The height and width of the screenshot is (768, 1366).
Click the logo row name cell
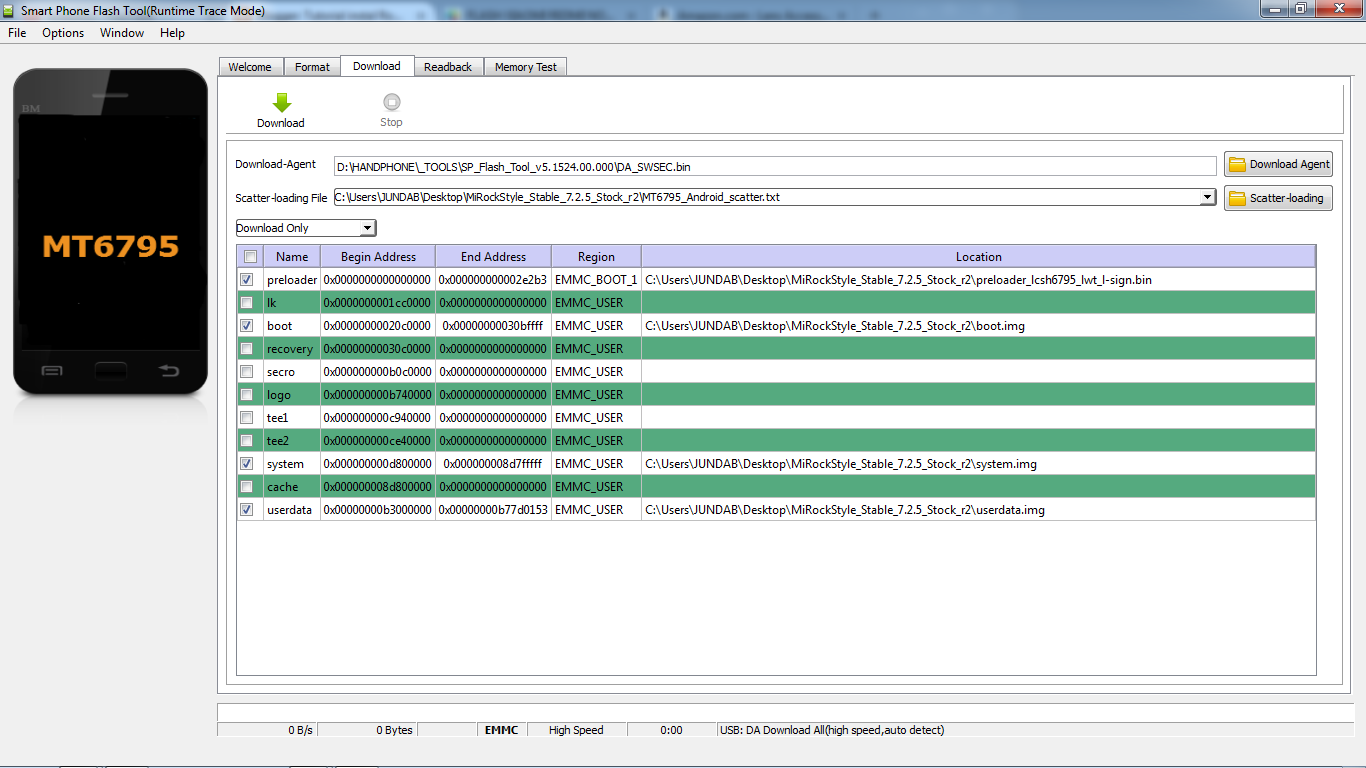pyautogui.click(x=292, y=395)
